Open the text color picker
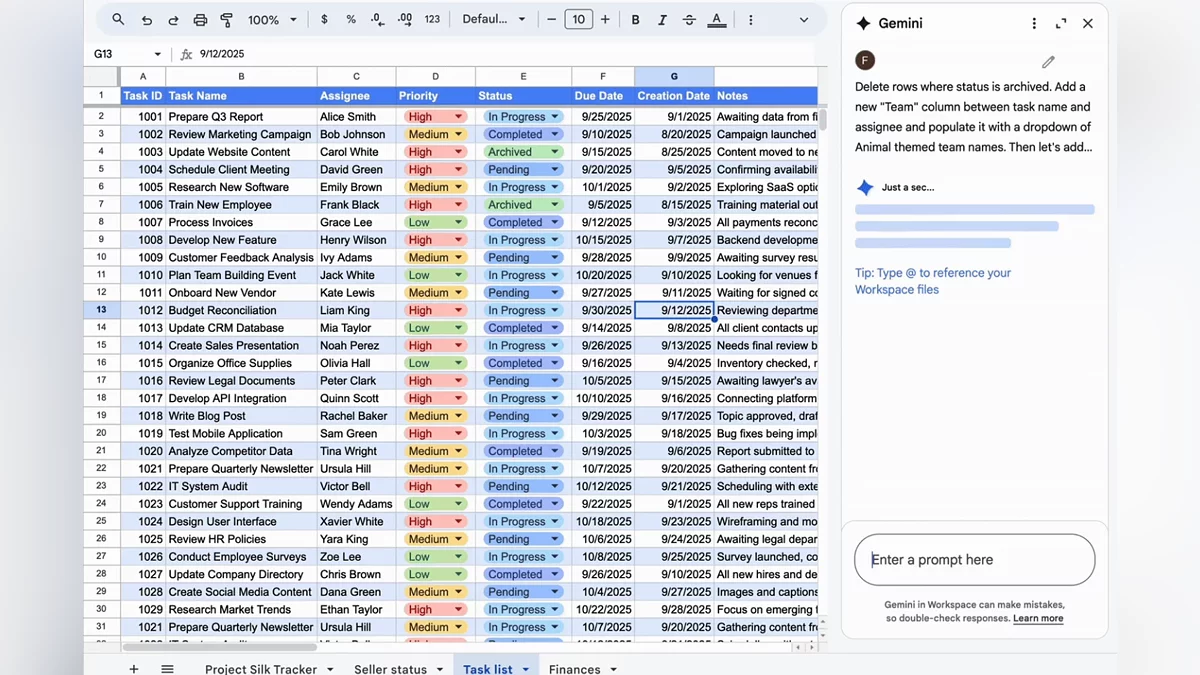Image resolution: width=1200 pixels, height=675 pixels. point(716,20)
